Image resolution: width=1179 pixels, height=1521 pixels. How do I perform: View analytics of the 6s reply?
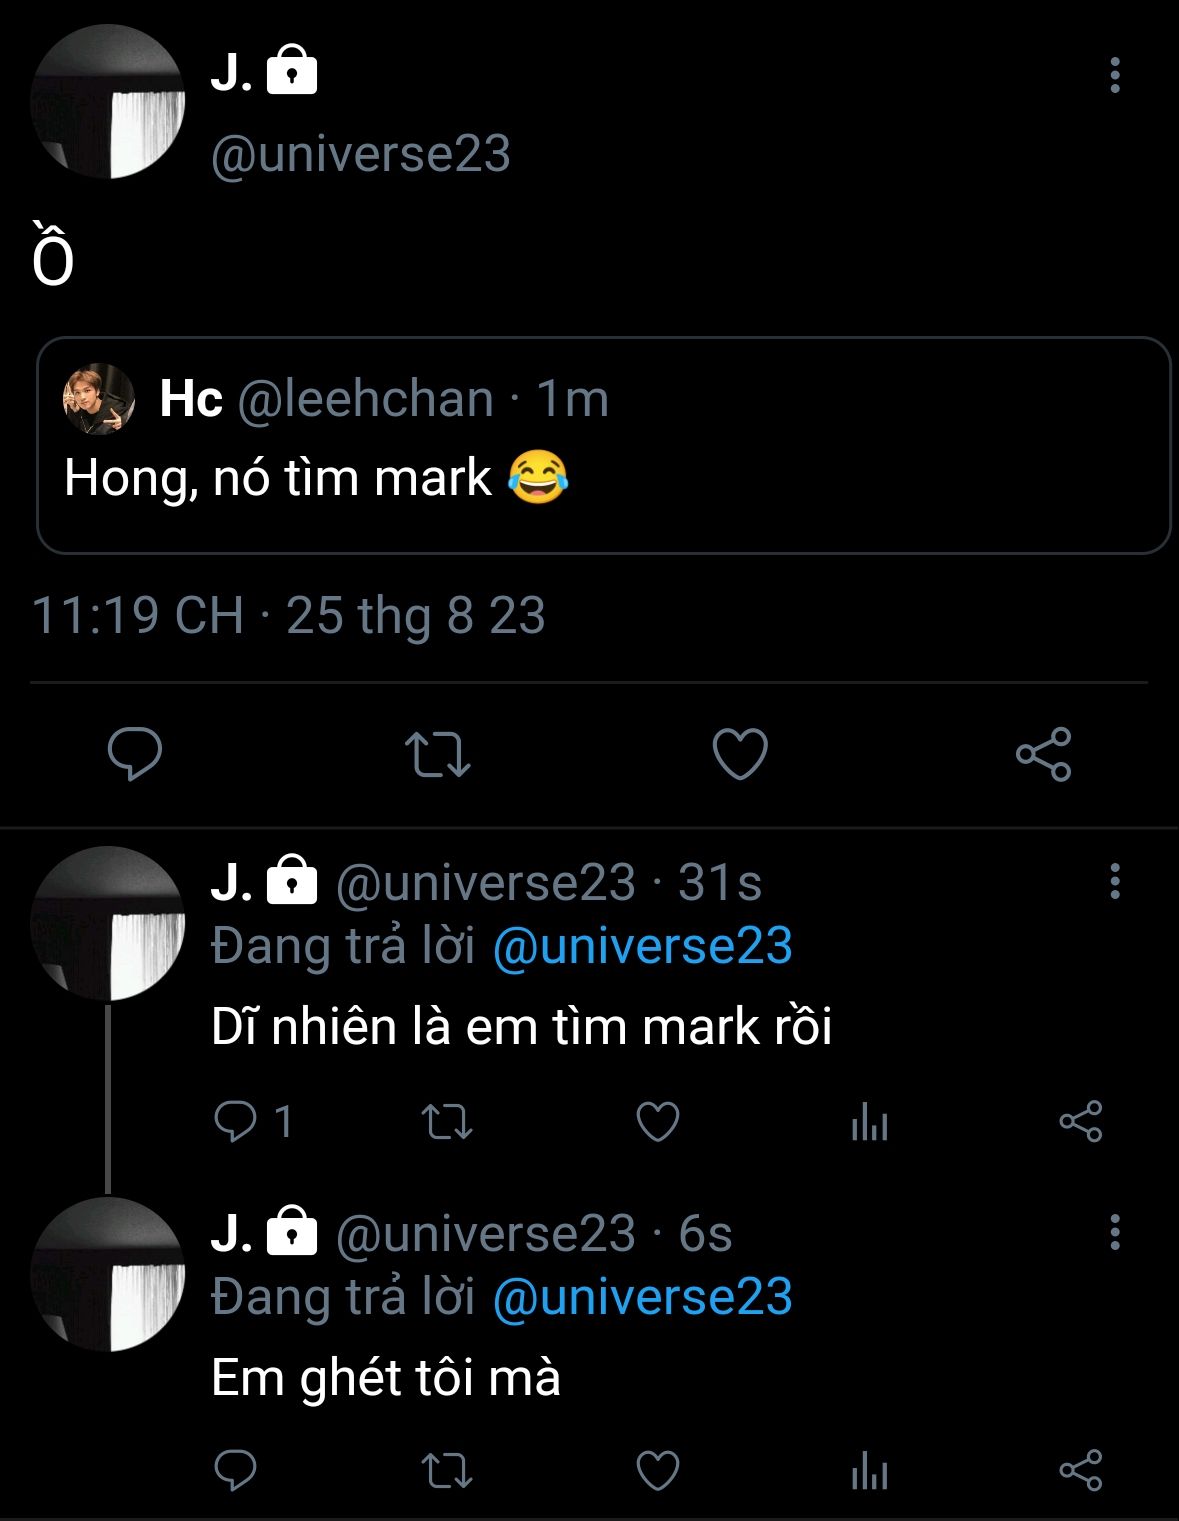click(x=869, y=1472)
